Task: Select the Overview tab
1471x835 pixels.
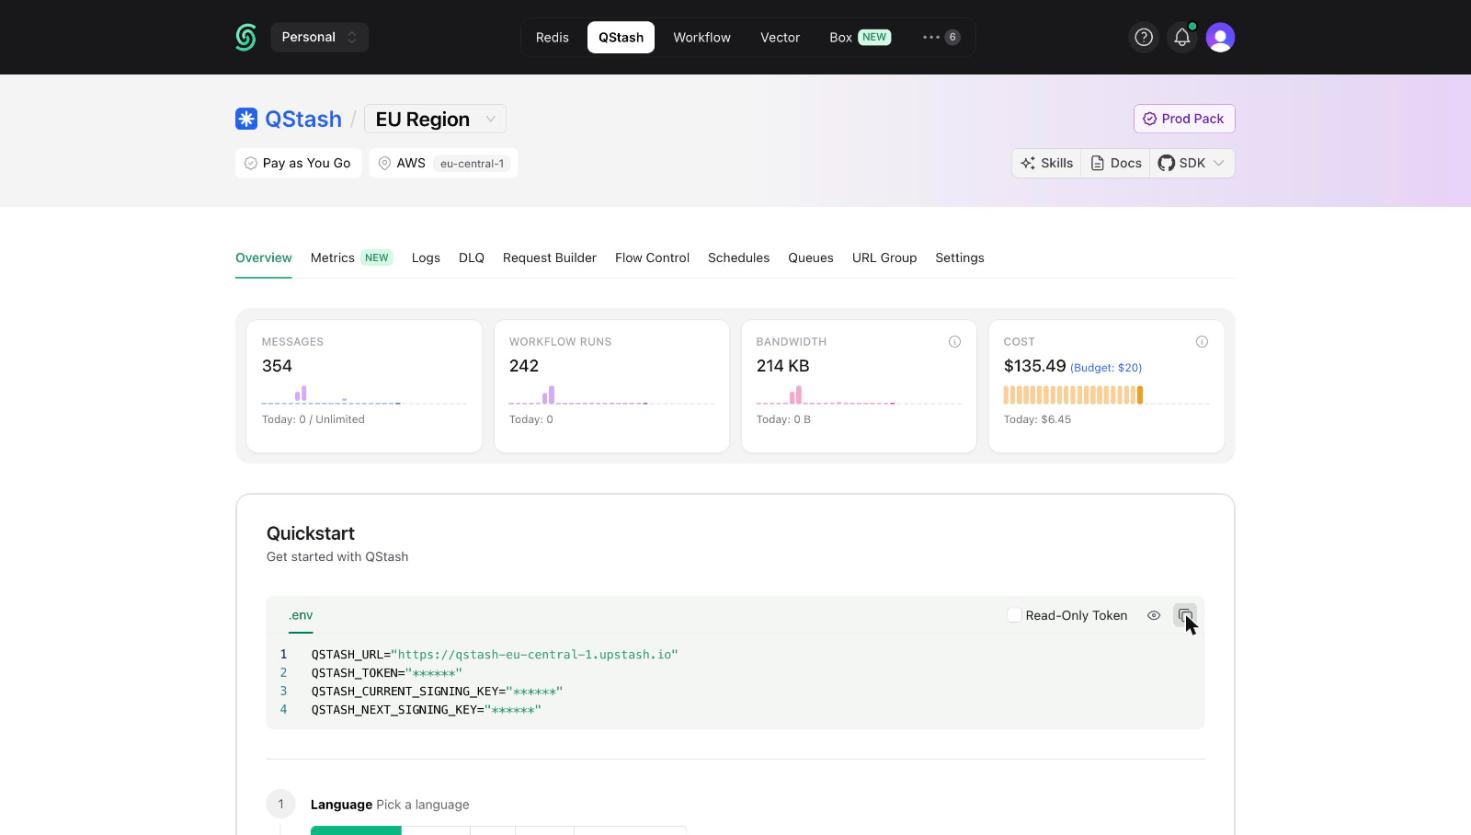Action: click(264, 258)
